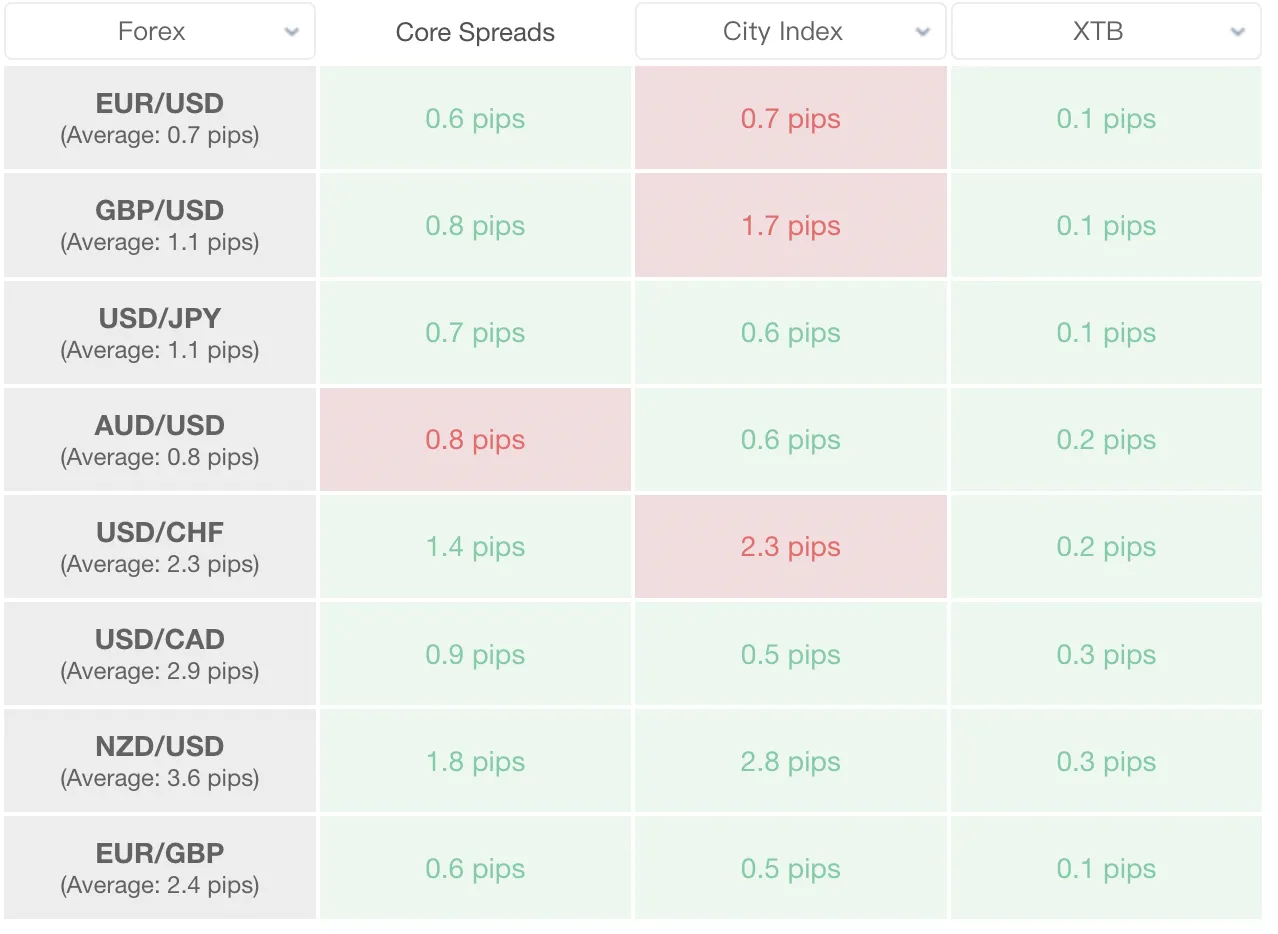The width and height of the screenshot is (1278, 934).
Task: Click the chevron arrow beside XTB
Action: coord(1238,32)
